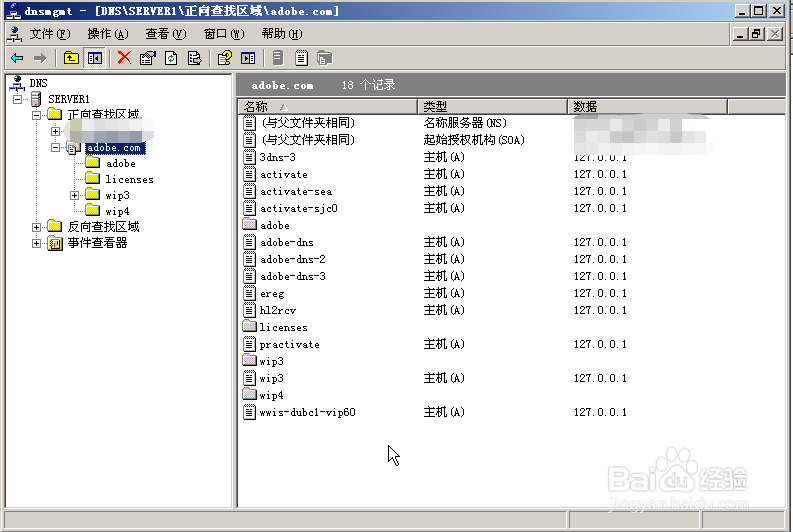
Task: Click the ereg record document icon
Action: pos(249,293)
